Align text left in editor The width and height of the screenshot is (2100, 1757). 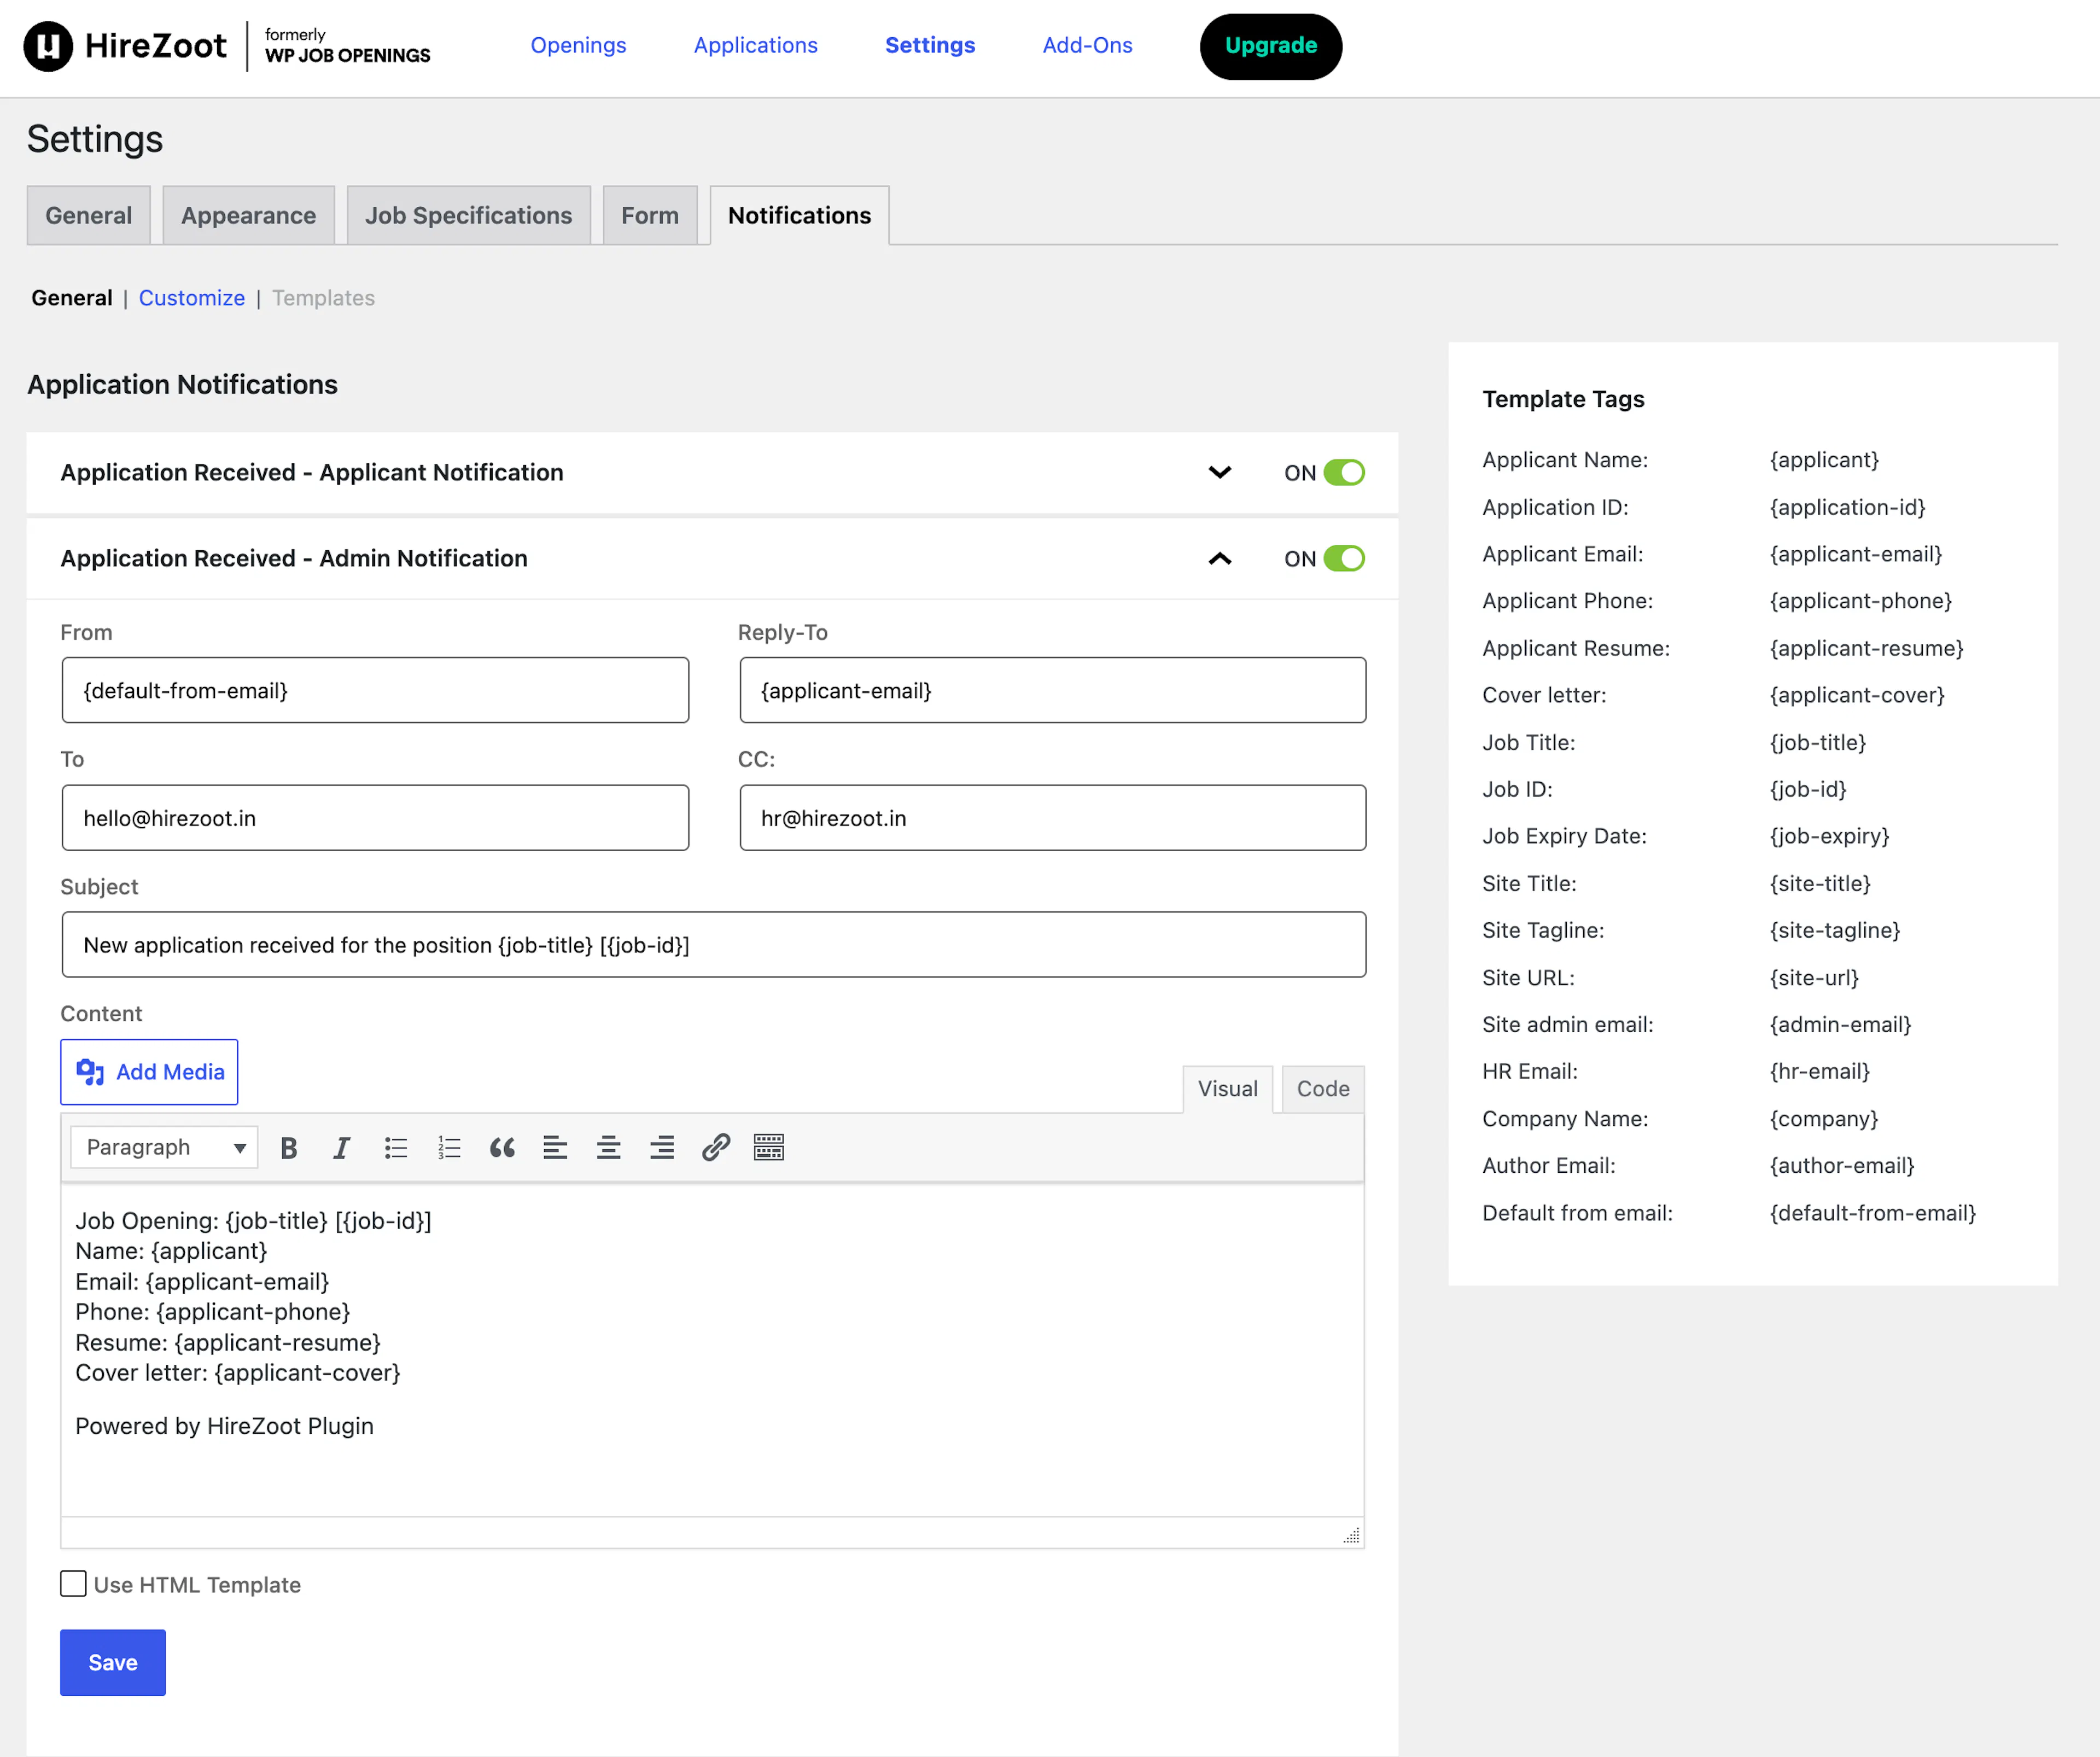(x=555, y=1147)
